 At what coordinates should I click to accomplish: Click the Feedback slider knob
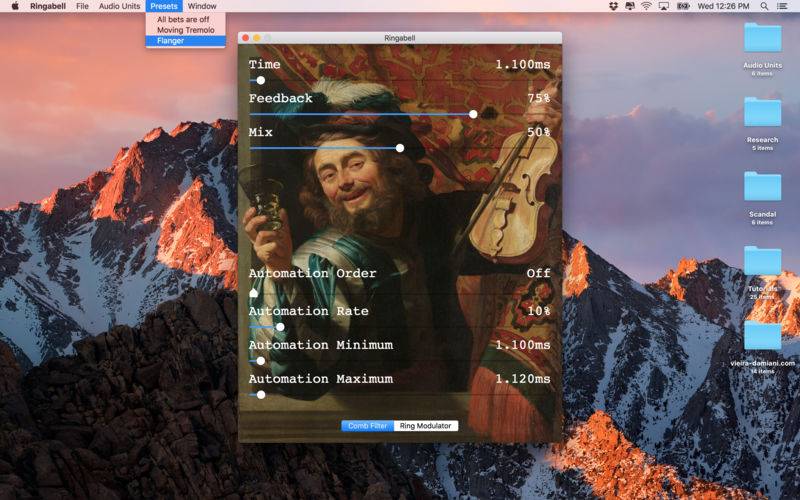[x=473, y=114]
